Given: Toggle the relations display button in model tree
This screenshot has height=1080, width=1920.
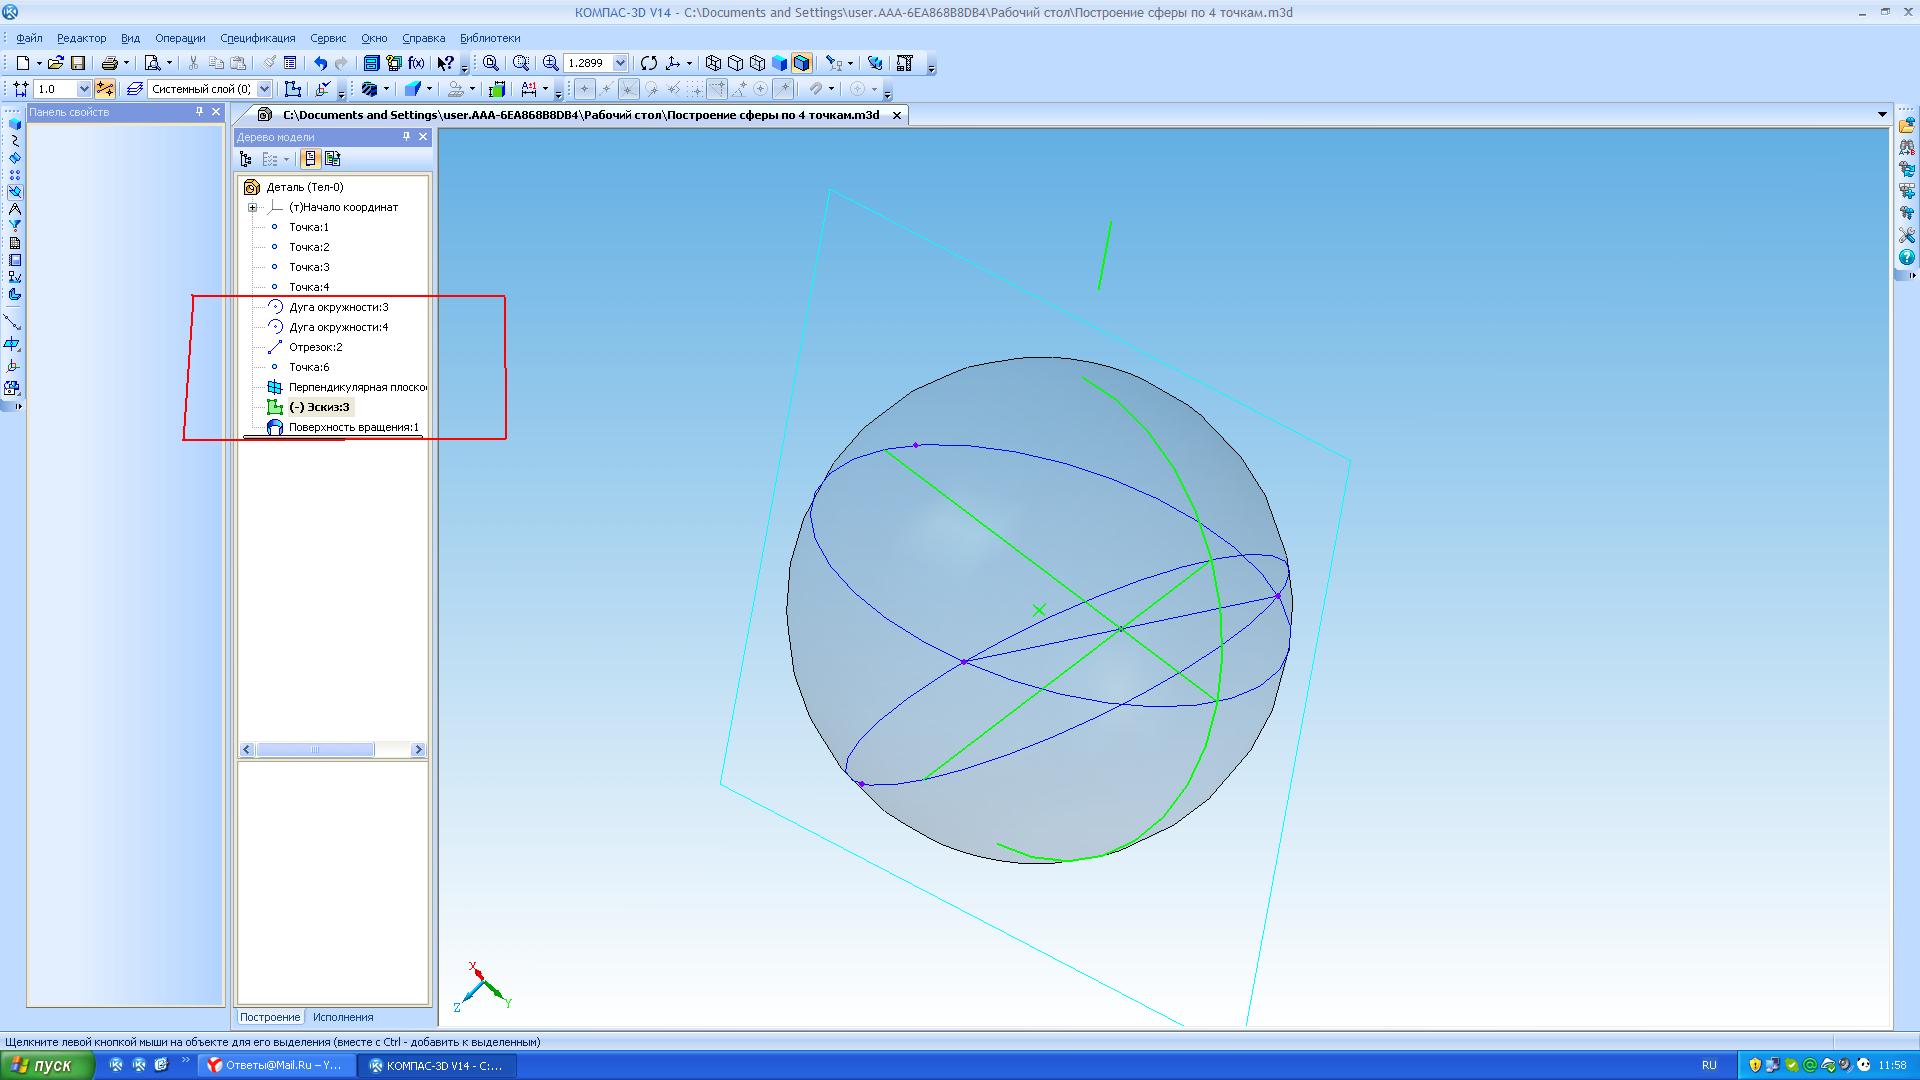Looking at the screenshot, I should coord(333,159).
